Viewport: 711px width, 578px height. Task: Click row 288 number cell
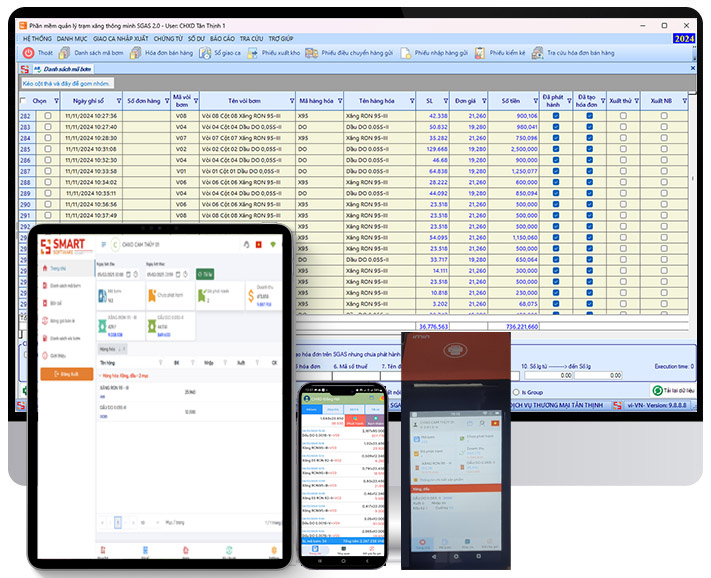pyautogui.click(x=25, y=182)
